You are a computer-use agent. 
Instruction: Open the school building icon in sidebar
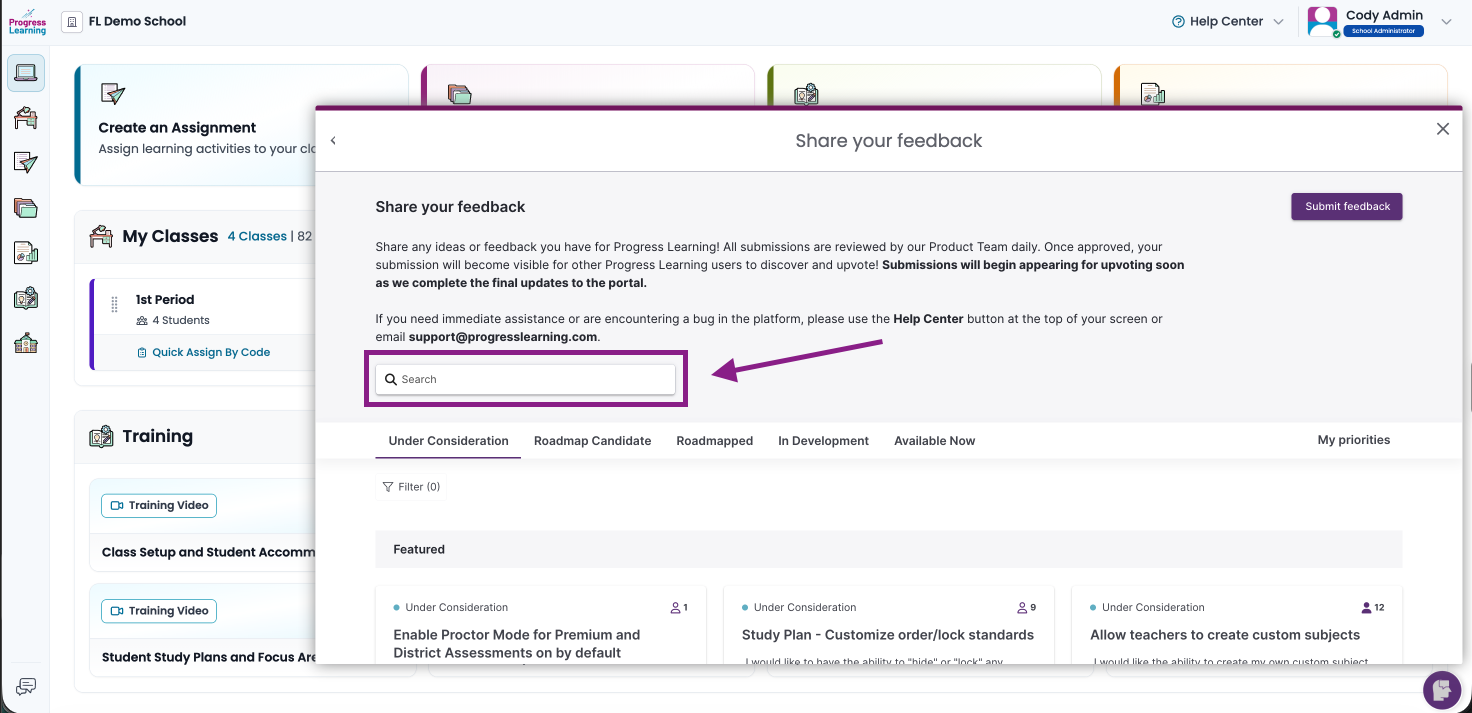pos(26,344)
